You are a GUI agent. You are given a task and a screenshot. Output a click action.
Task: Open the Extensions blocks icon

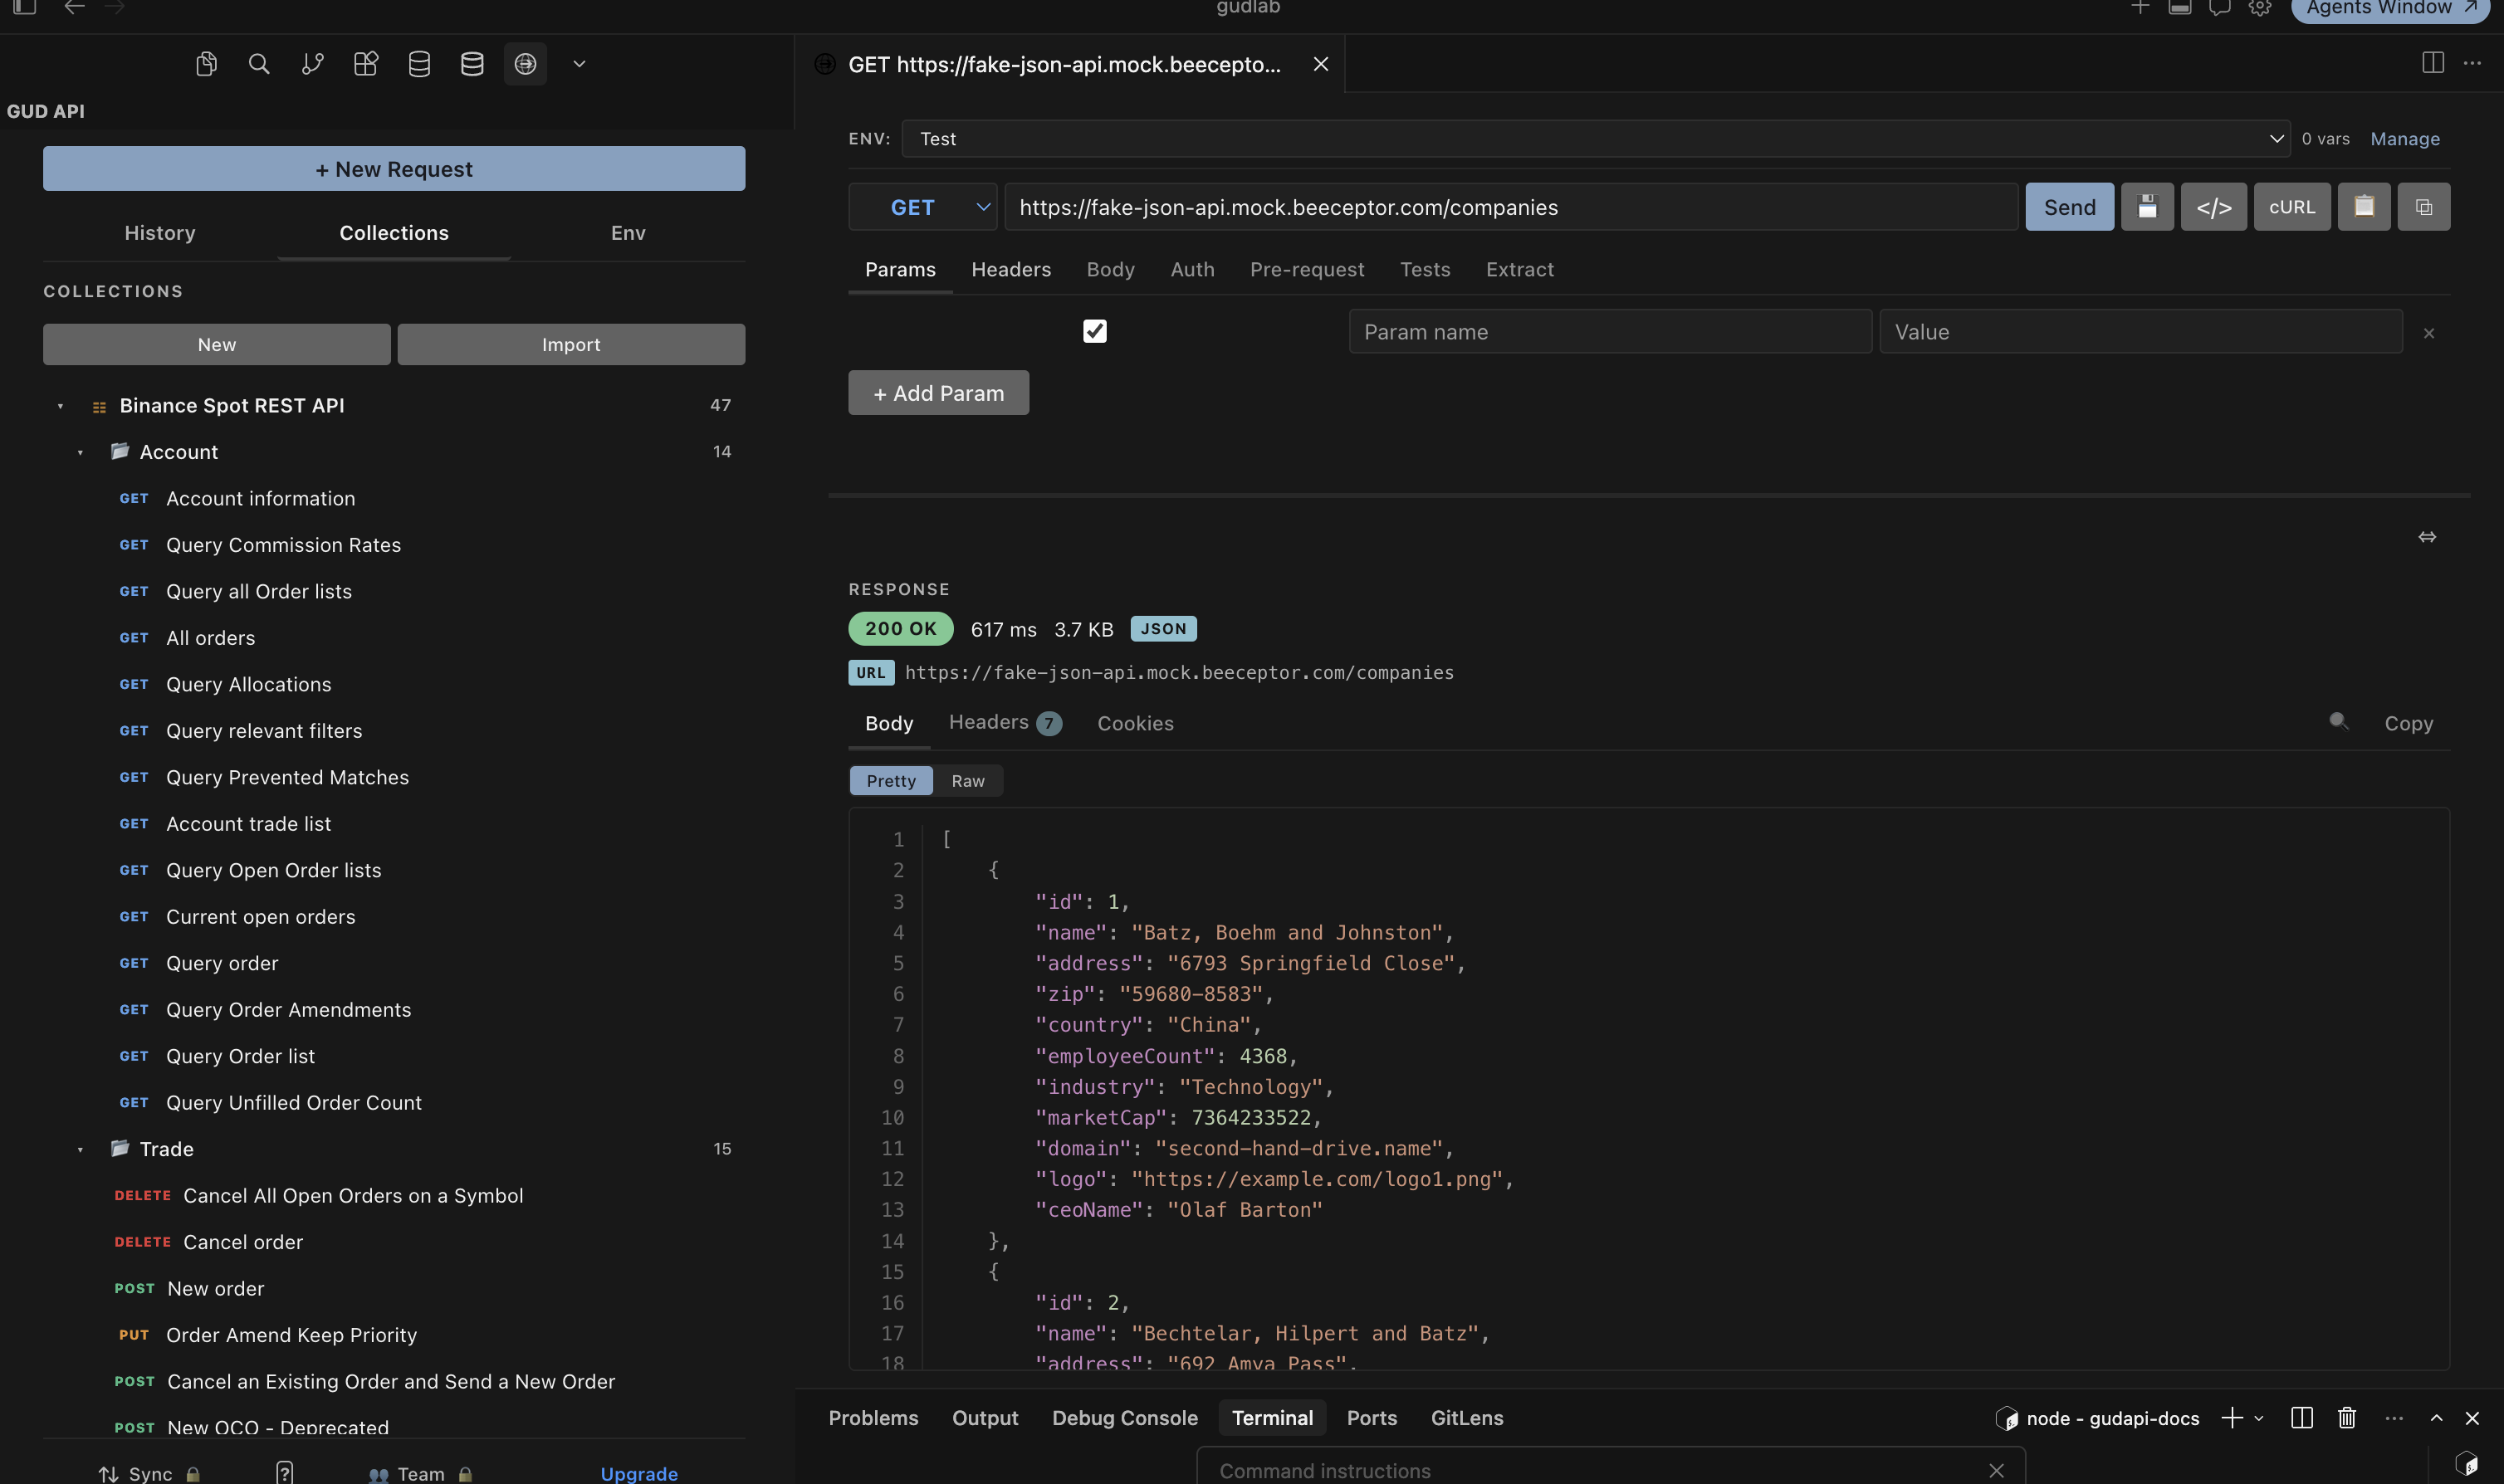(366, 64)
